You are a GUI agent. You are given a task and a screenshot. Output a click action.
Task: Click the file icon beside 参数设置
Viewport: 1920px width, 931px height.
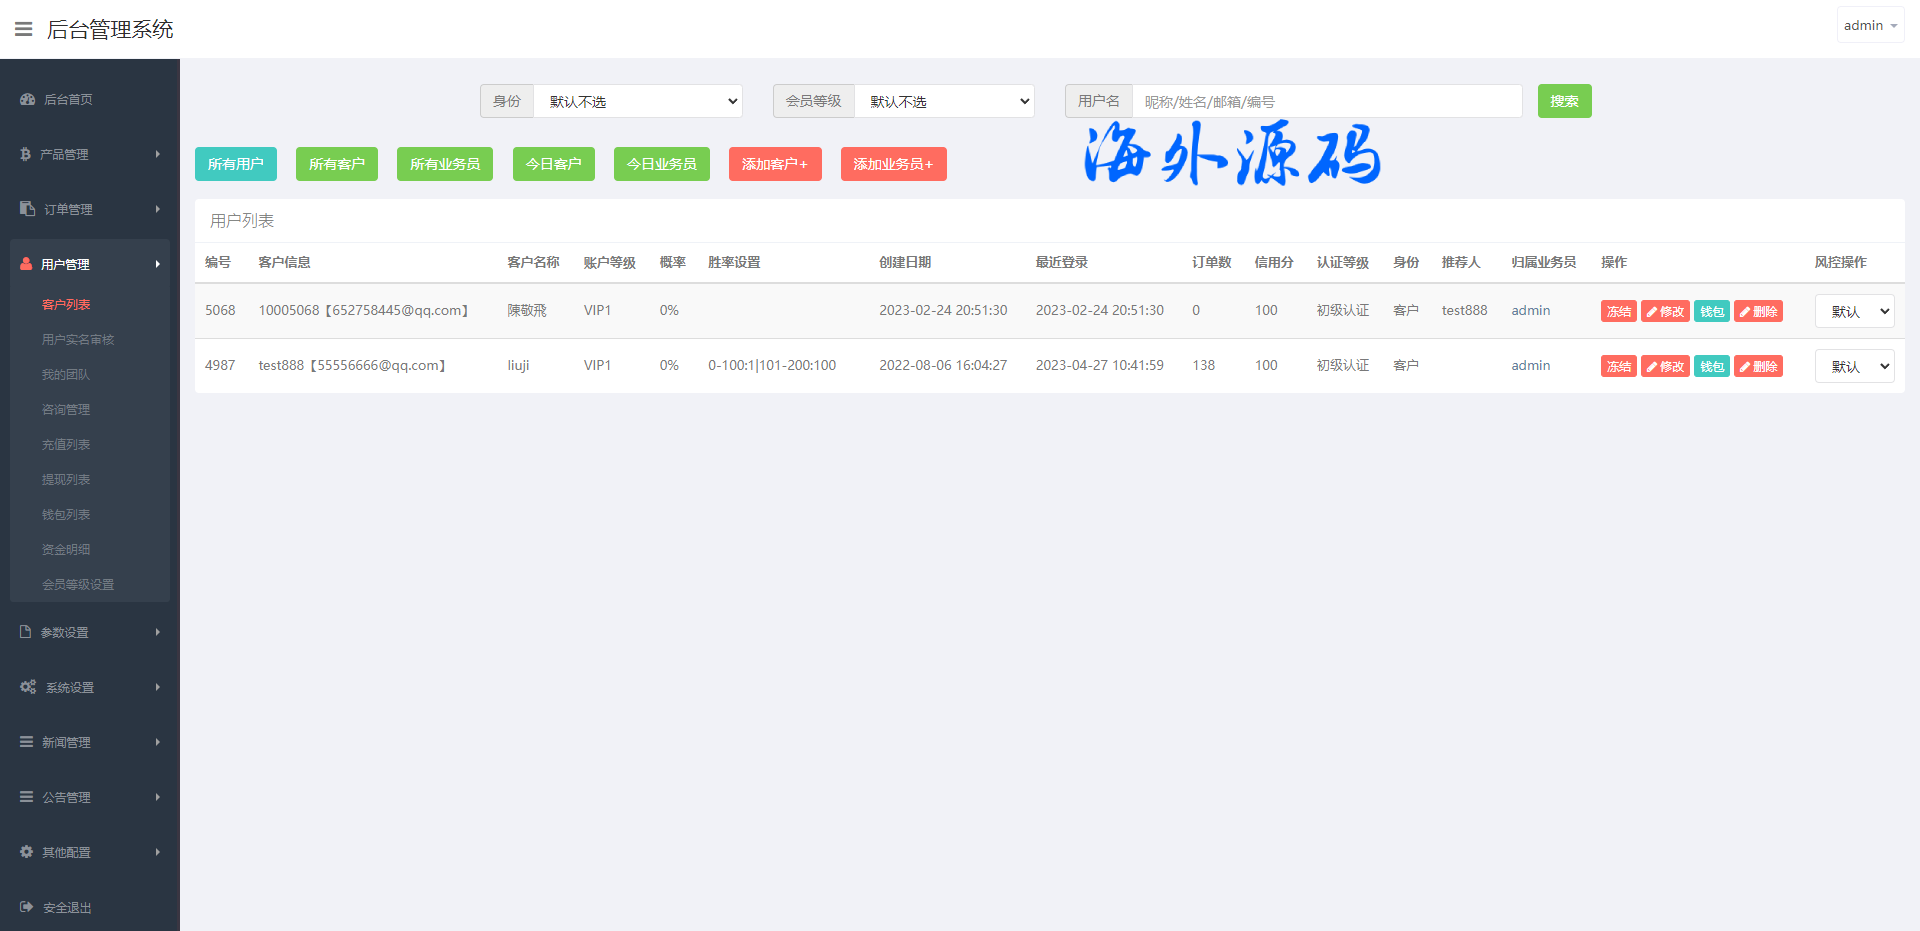[x=26, y=632]
